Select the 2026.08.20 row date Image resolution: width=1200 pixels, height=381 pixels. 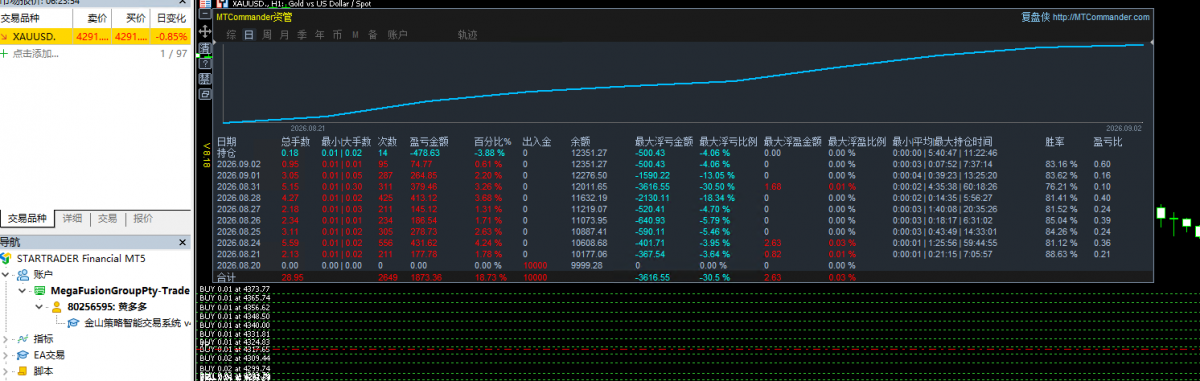click(x=238, y=265)
